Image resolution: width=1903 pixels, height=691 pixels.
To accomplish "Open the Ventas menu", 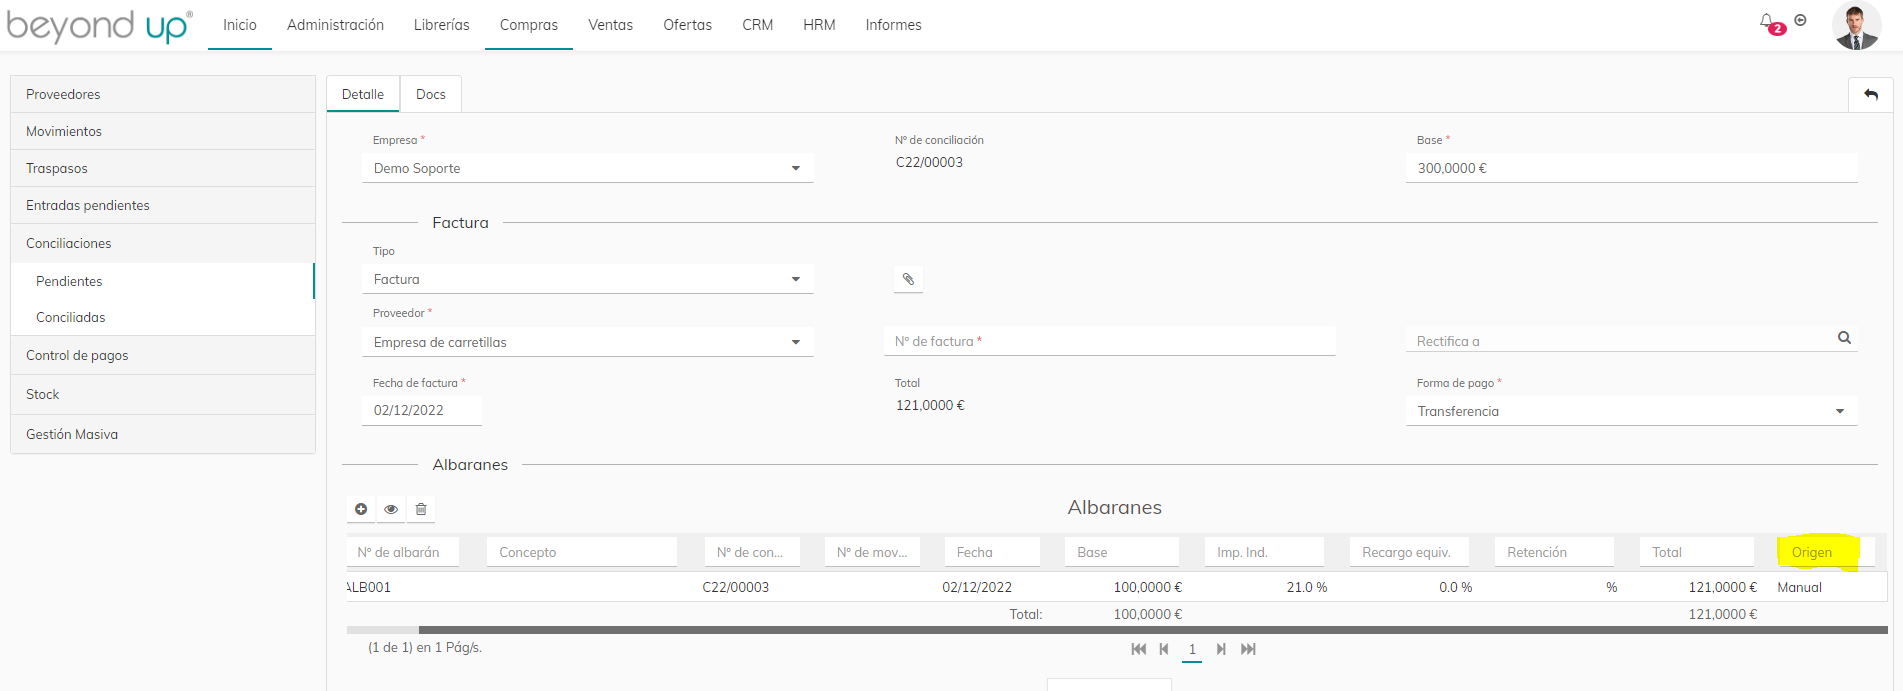I will [610, 25].
